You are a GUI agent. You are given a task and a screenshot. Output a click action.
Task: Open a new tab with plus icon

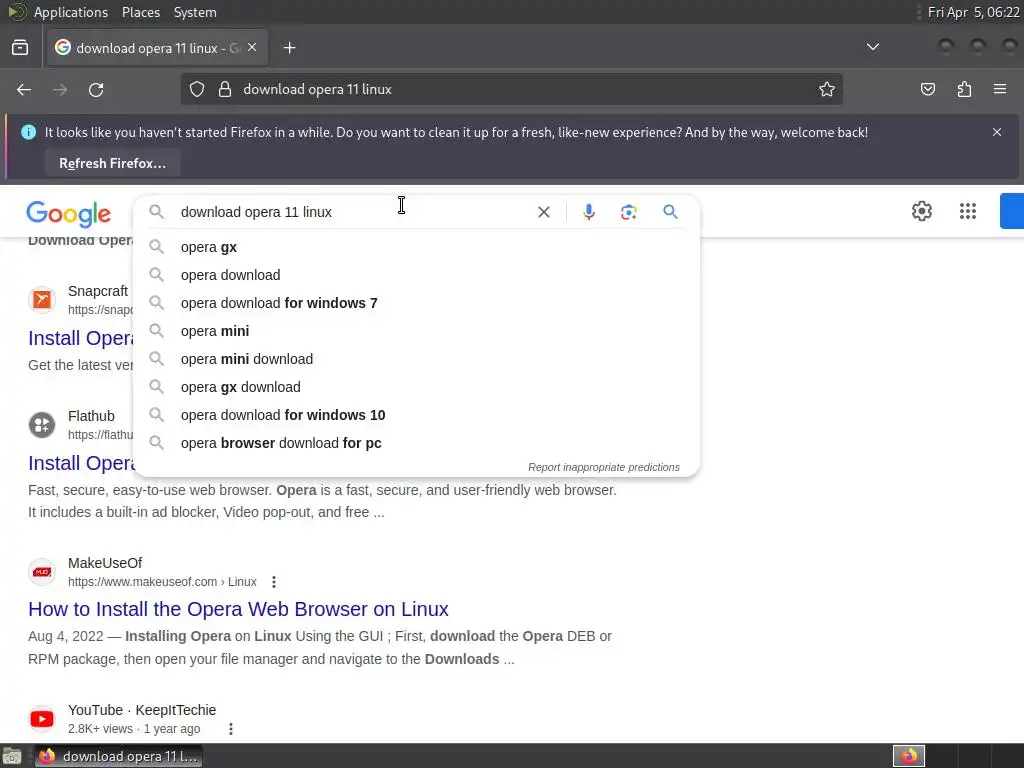pyautogui.click(x=289, y=48)
